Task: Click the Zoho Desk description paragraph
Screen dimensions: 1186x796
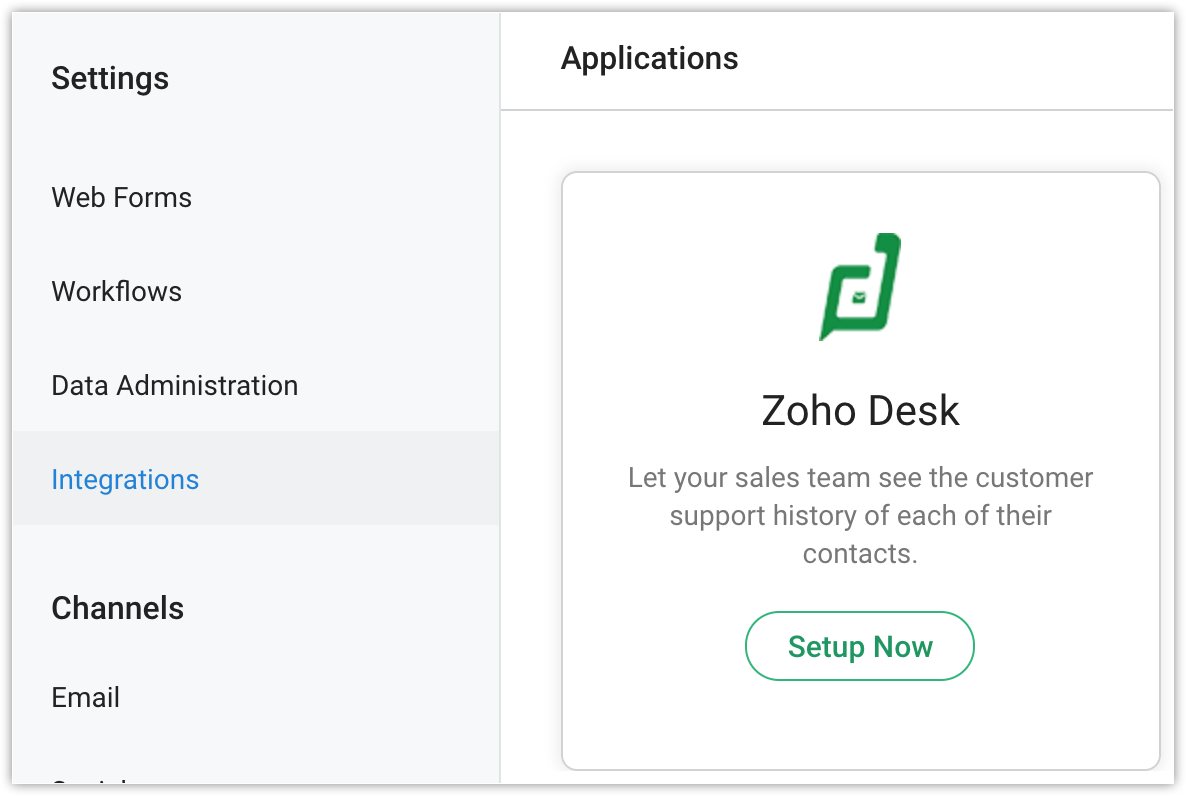Action: click(860, 515)
